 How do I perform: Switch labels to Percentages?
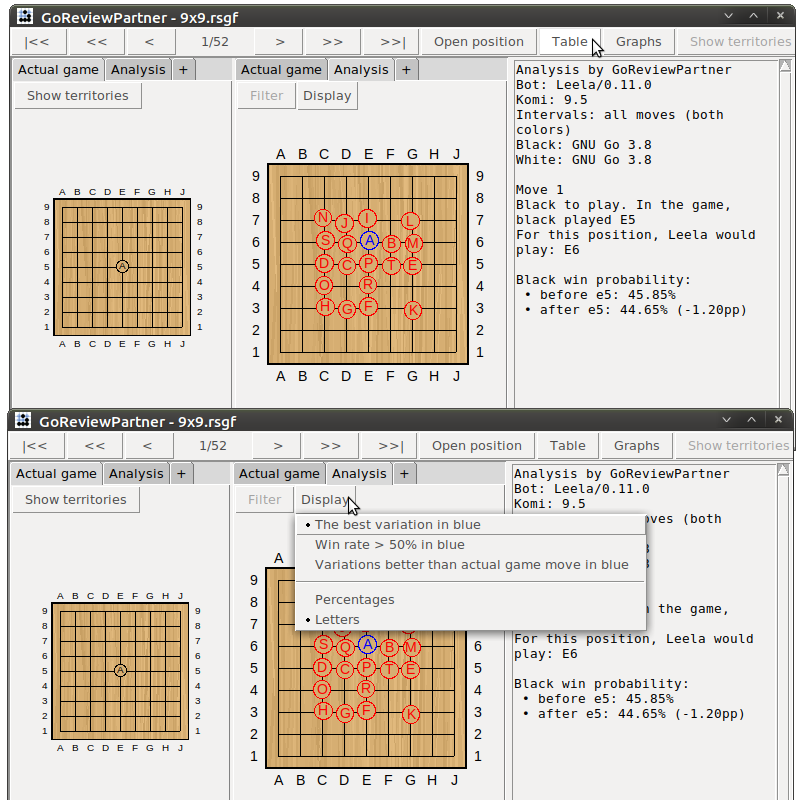[354, 600]
